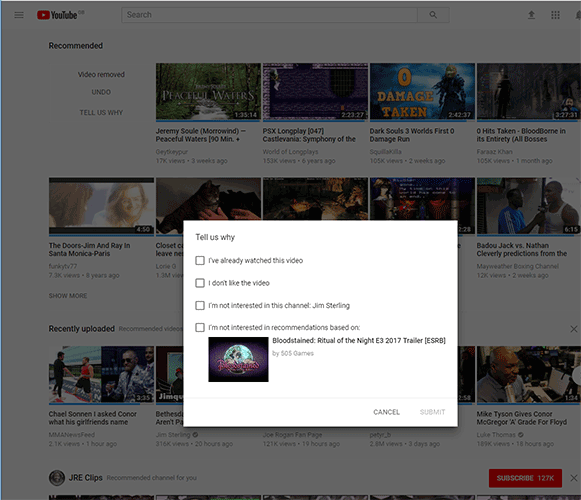Viewport: 581px width, 500px height.
Task: Click Submit in Tell us why dialog
Action: point(432,412)
